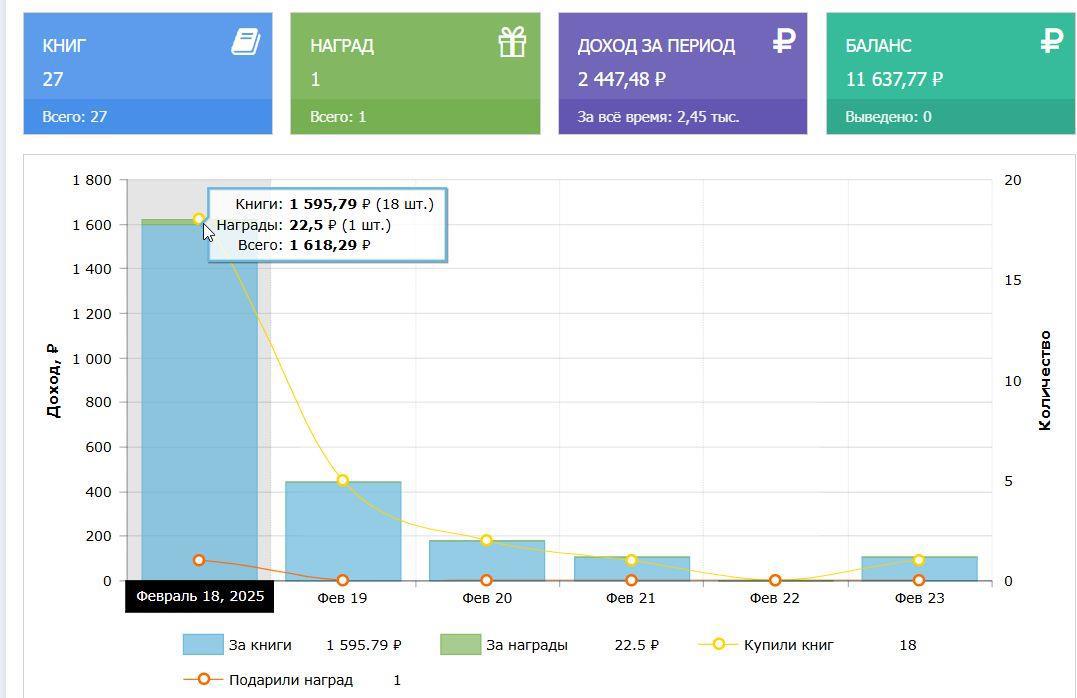Click the green За награды legend swatch
This screenshot has width=1077, height=698.
pyautogui.click(x=460, y=645)
